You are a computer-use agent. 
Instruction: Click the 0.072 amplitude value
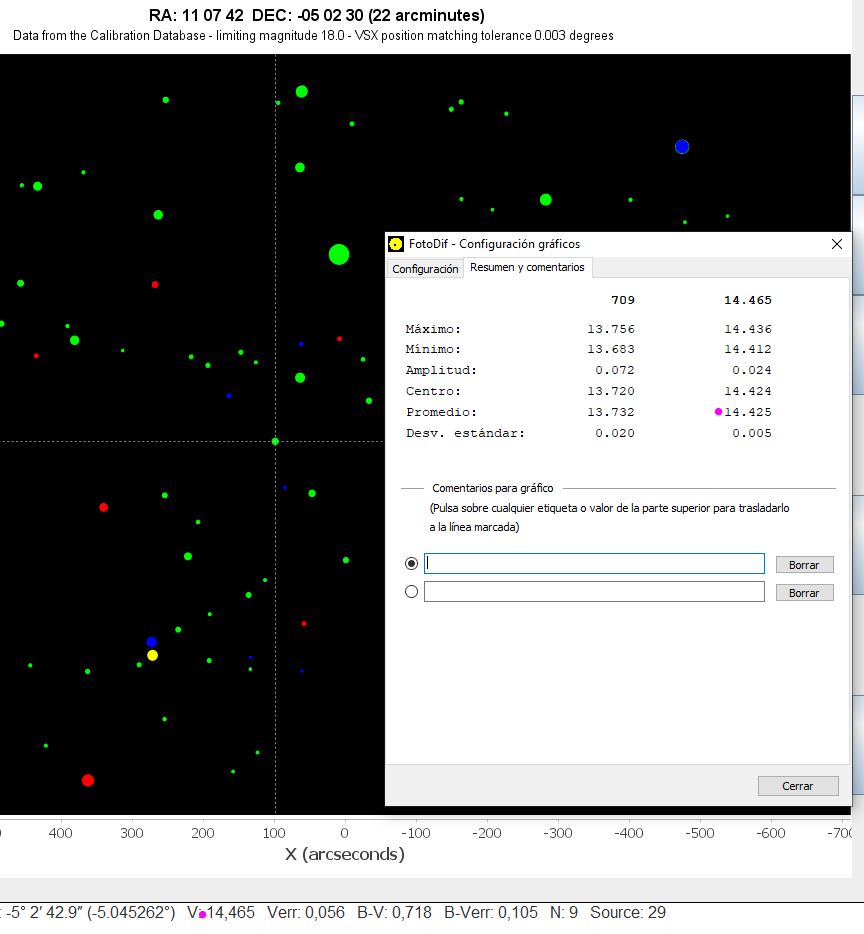coord(615,370)
